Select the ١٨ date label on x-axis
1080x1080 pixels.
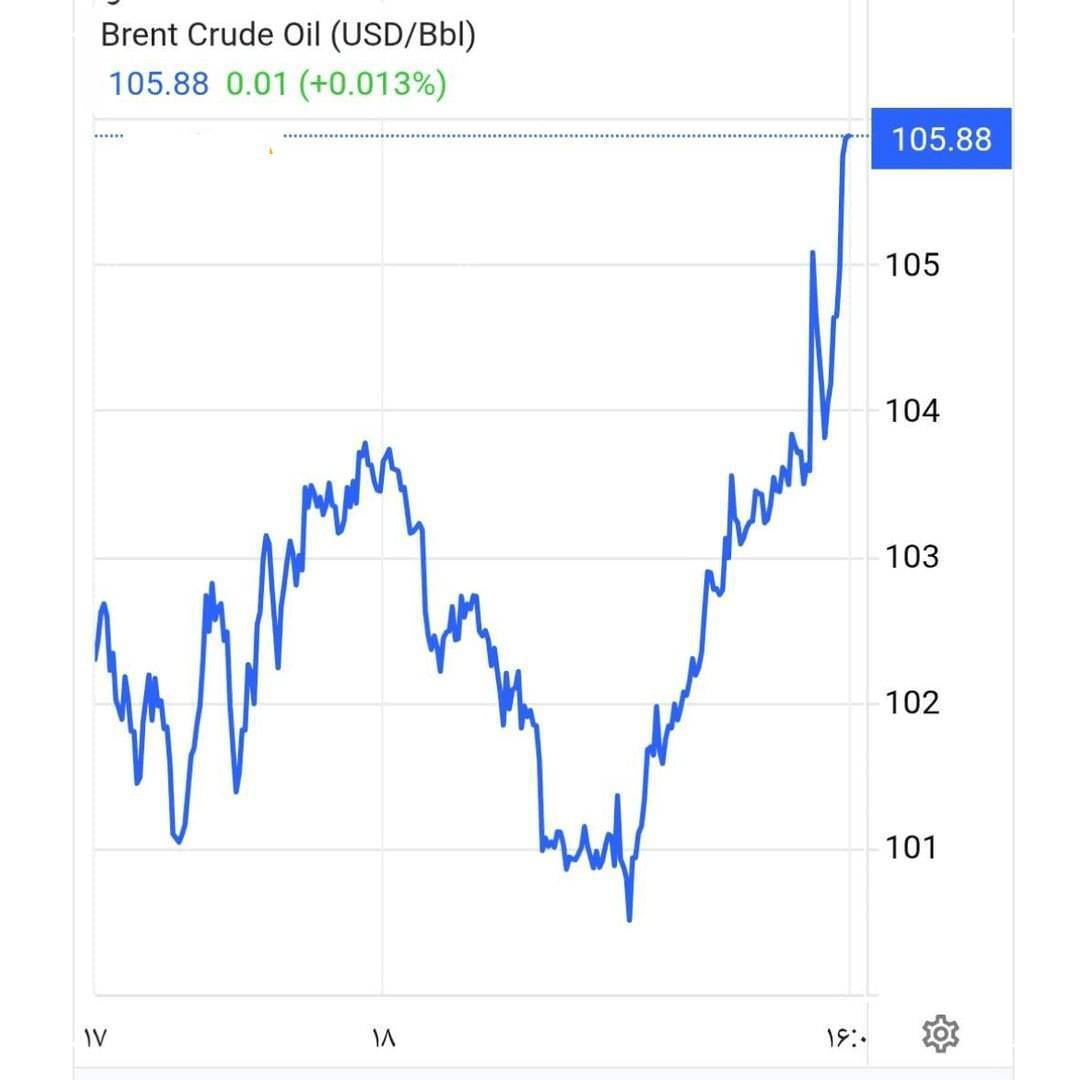[x=383, y=1038]
